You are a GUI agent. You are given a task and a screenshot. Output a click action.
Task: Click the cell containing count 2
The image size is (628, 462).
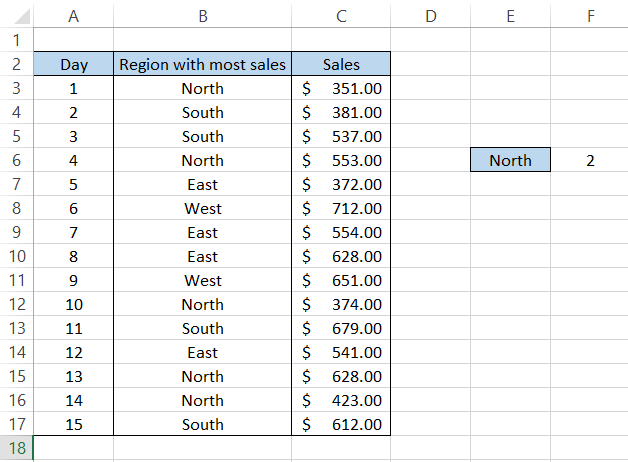590,160
